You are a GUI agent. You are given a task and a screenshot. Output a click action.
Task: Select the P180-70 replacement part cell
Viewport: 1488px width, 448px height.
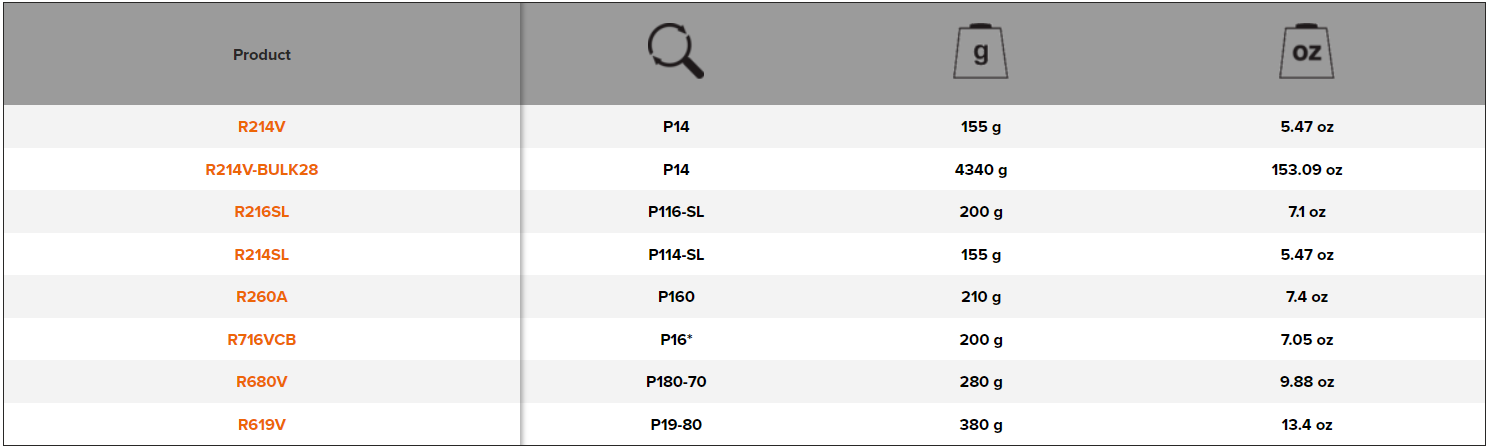coord(676,382)
